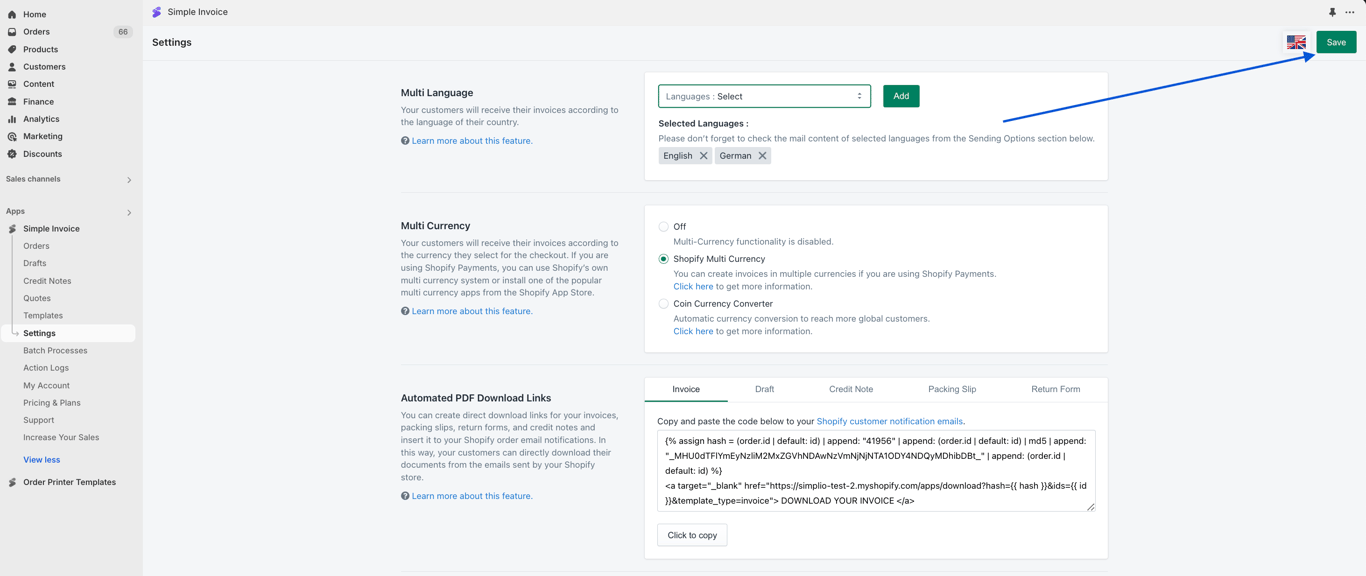The width and height of the screenshot is (1366, 576).
Task: Click the Home icon in sidebar
Action: 12,14
